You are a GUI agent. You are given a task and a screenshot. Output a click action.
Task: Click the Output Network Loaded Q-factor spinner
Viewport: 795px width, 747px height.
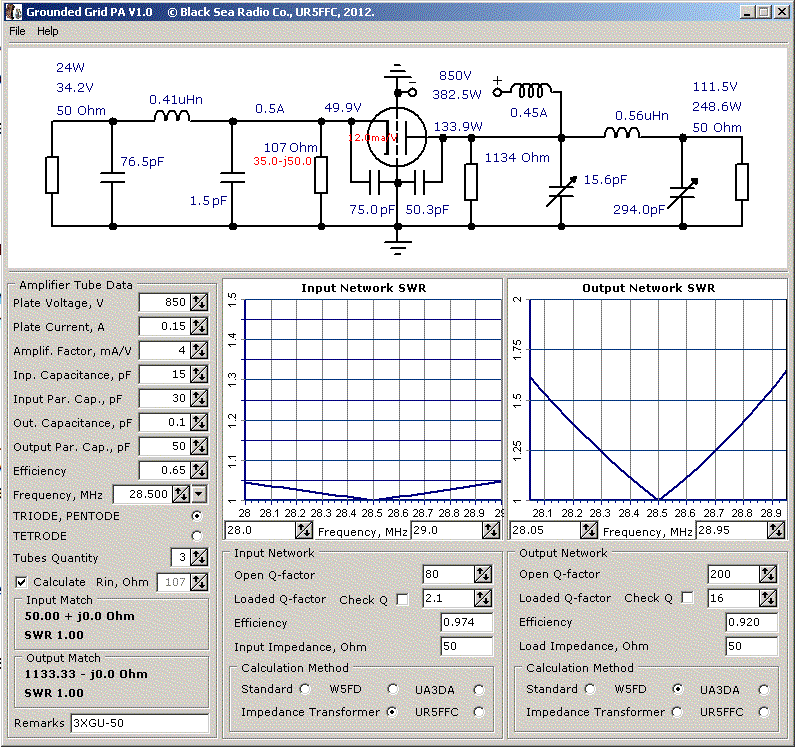pyautogui.click(x=768, y=598)
